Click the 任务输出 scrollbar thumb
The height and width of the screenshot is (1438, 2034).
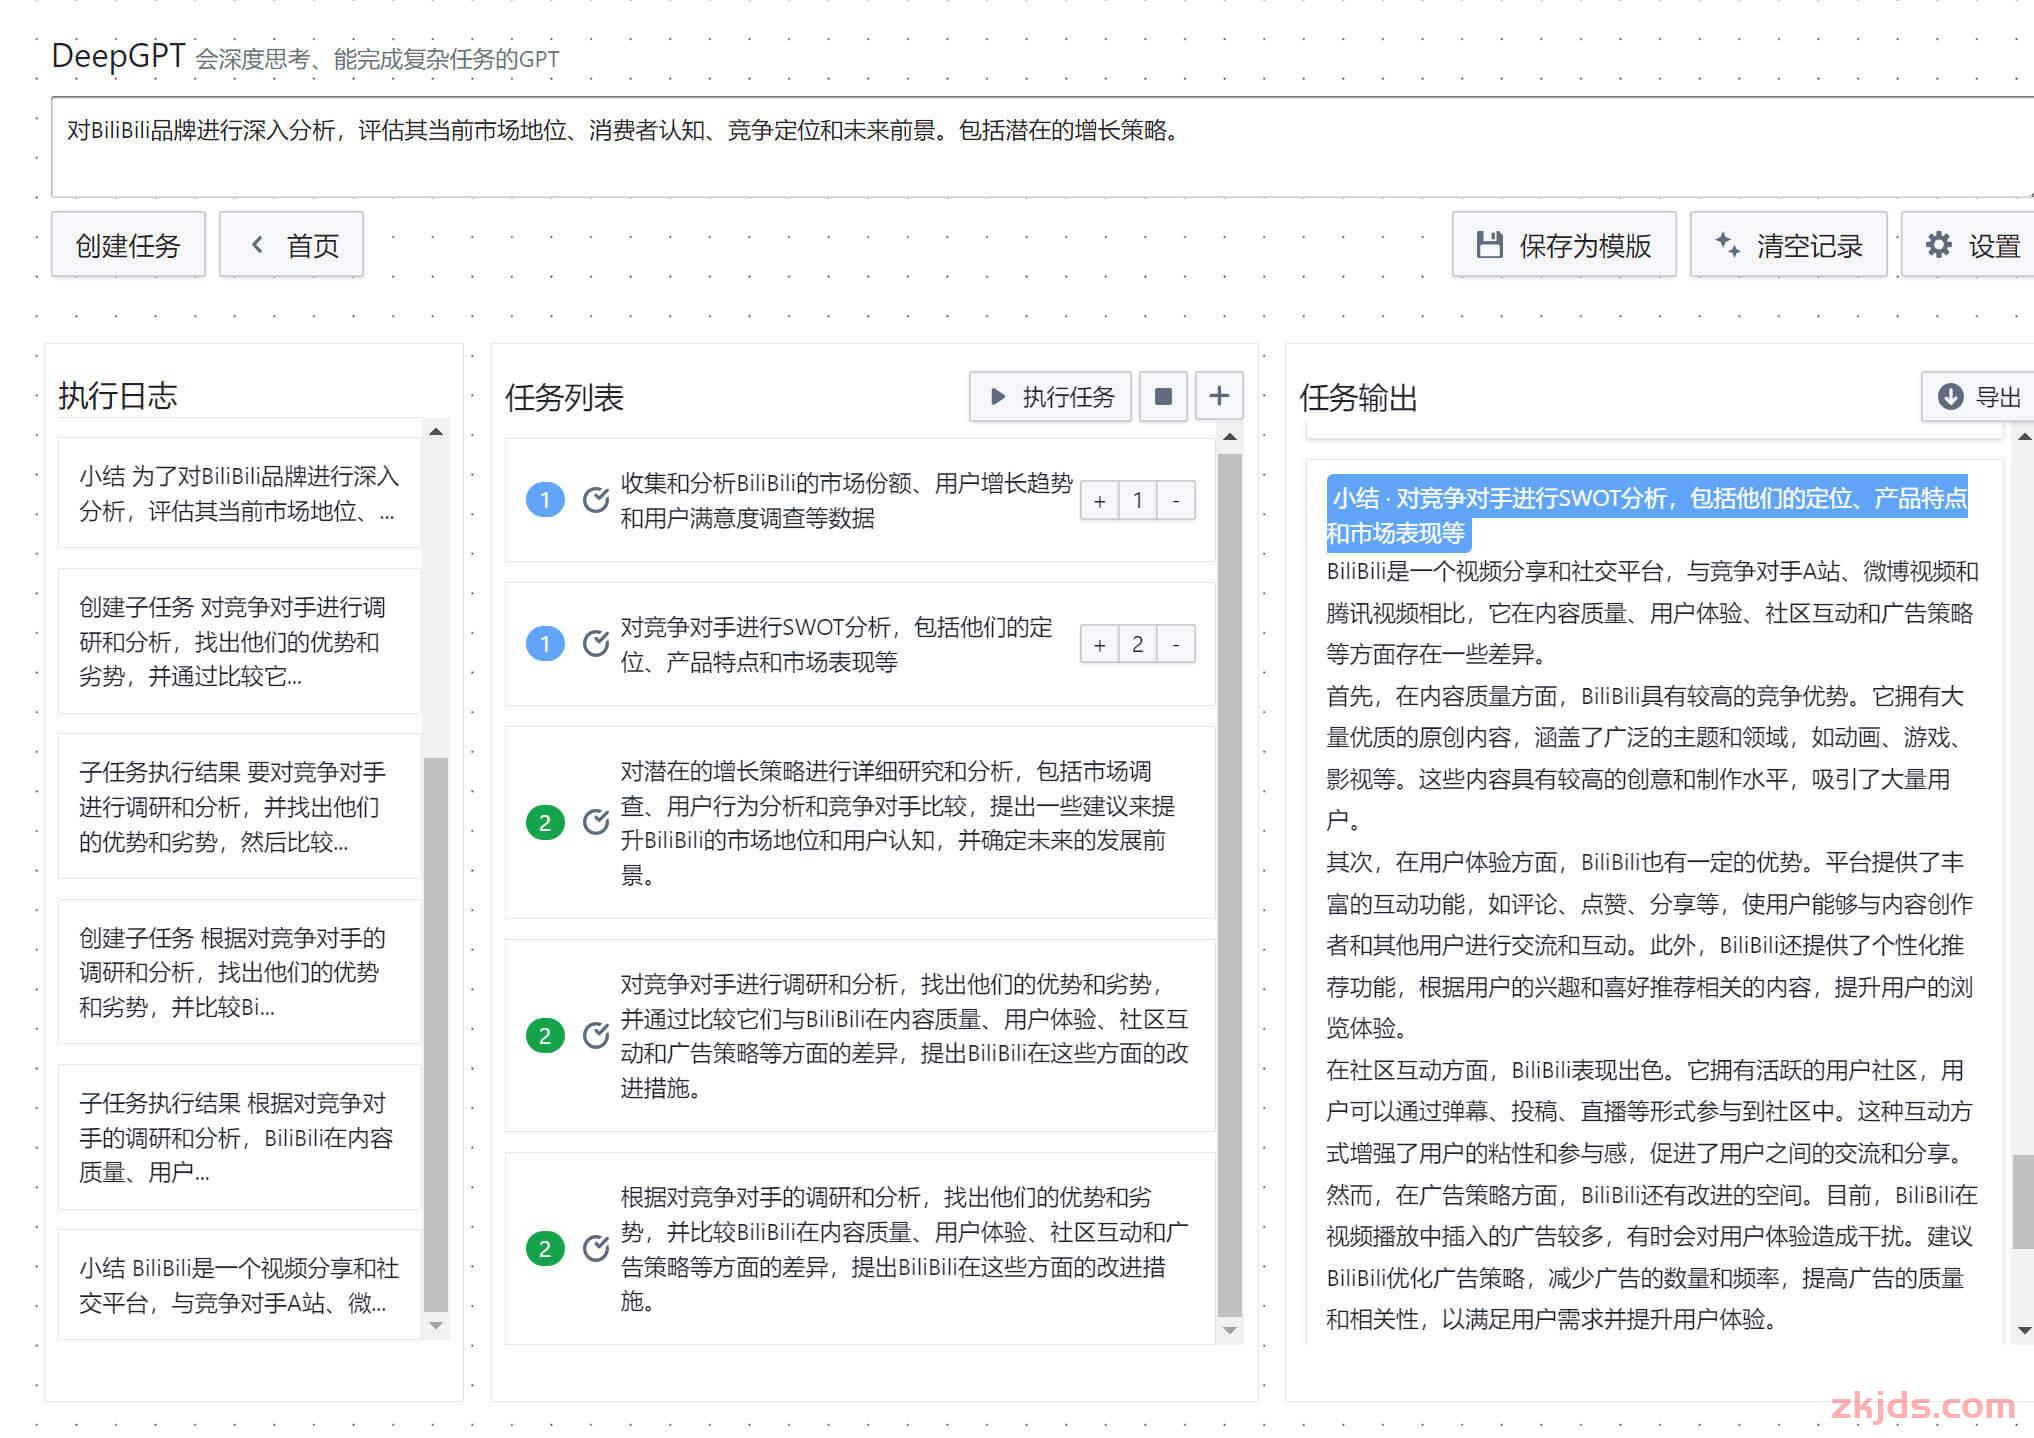coord(2023,1201)
